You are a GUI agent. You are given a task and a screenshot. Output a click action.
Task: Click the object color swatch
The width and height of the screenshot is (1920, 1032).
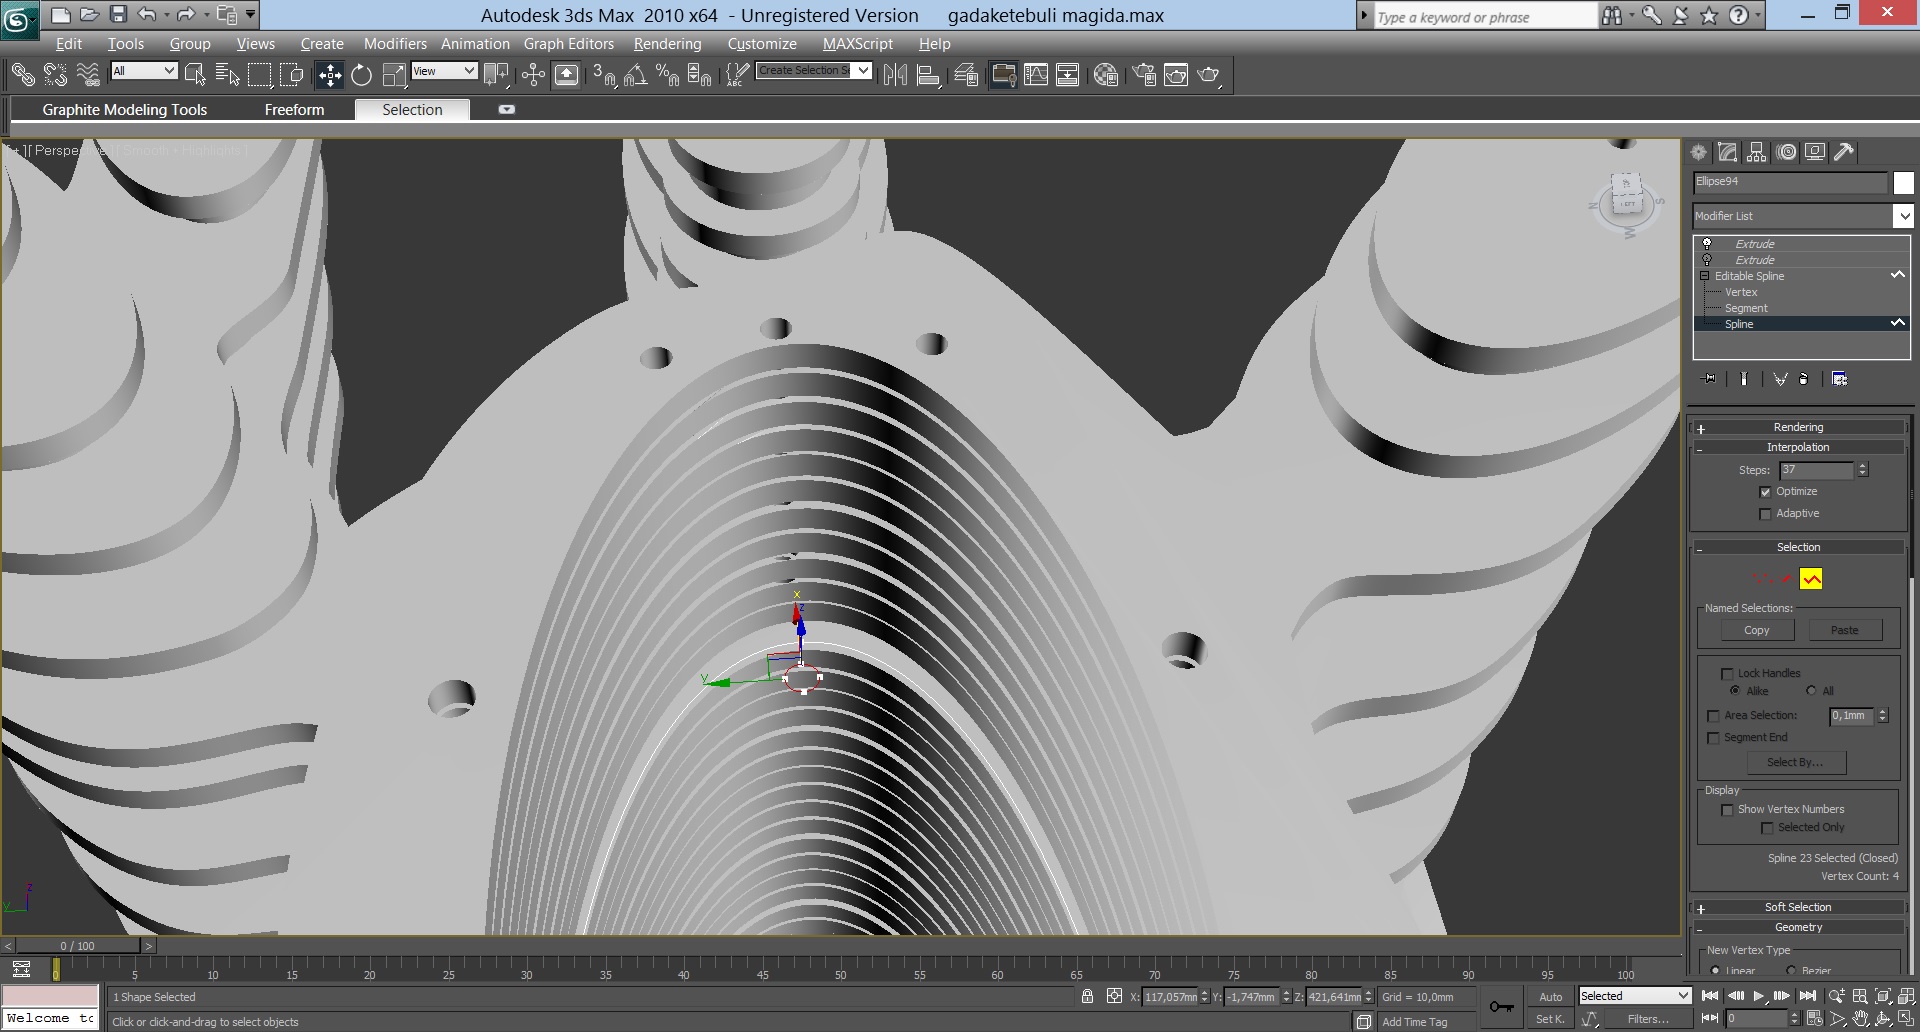(x=1903, y=182)
